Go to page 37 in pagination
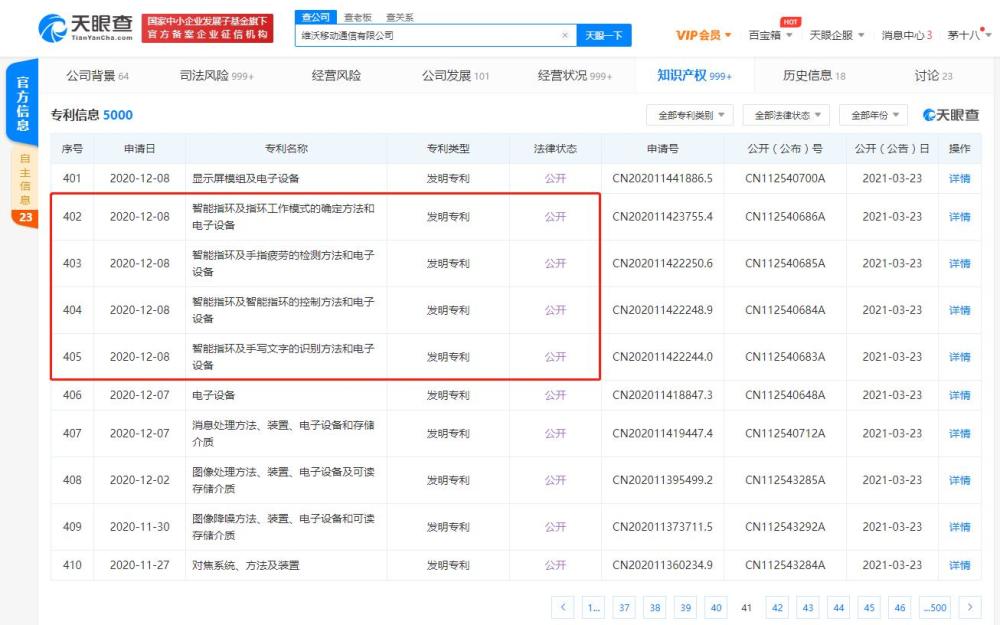 pyautogui.click(x=624, y=607)
